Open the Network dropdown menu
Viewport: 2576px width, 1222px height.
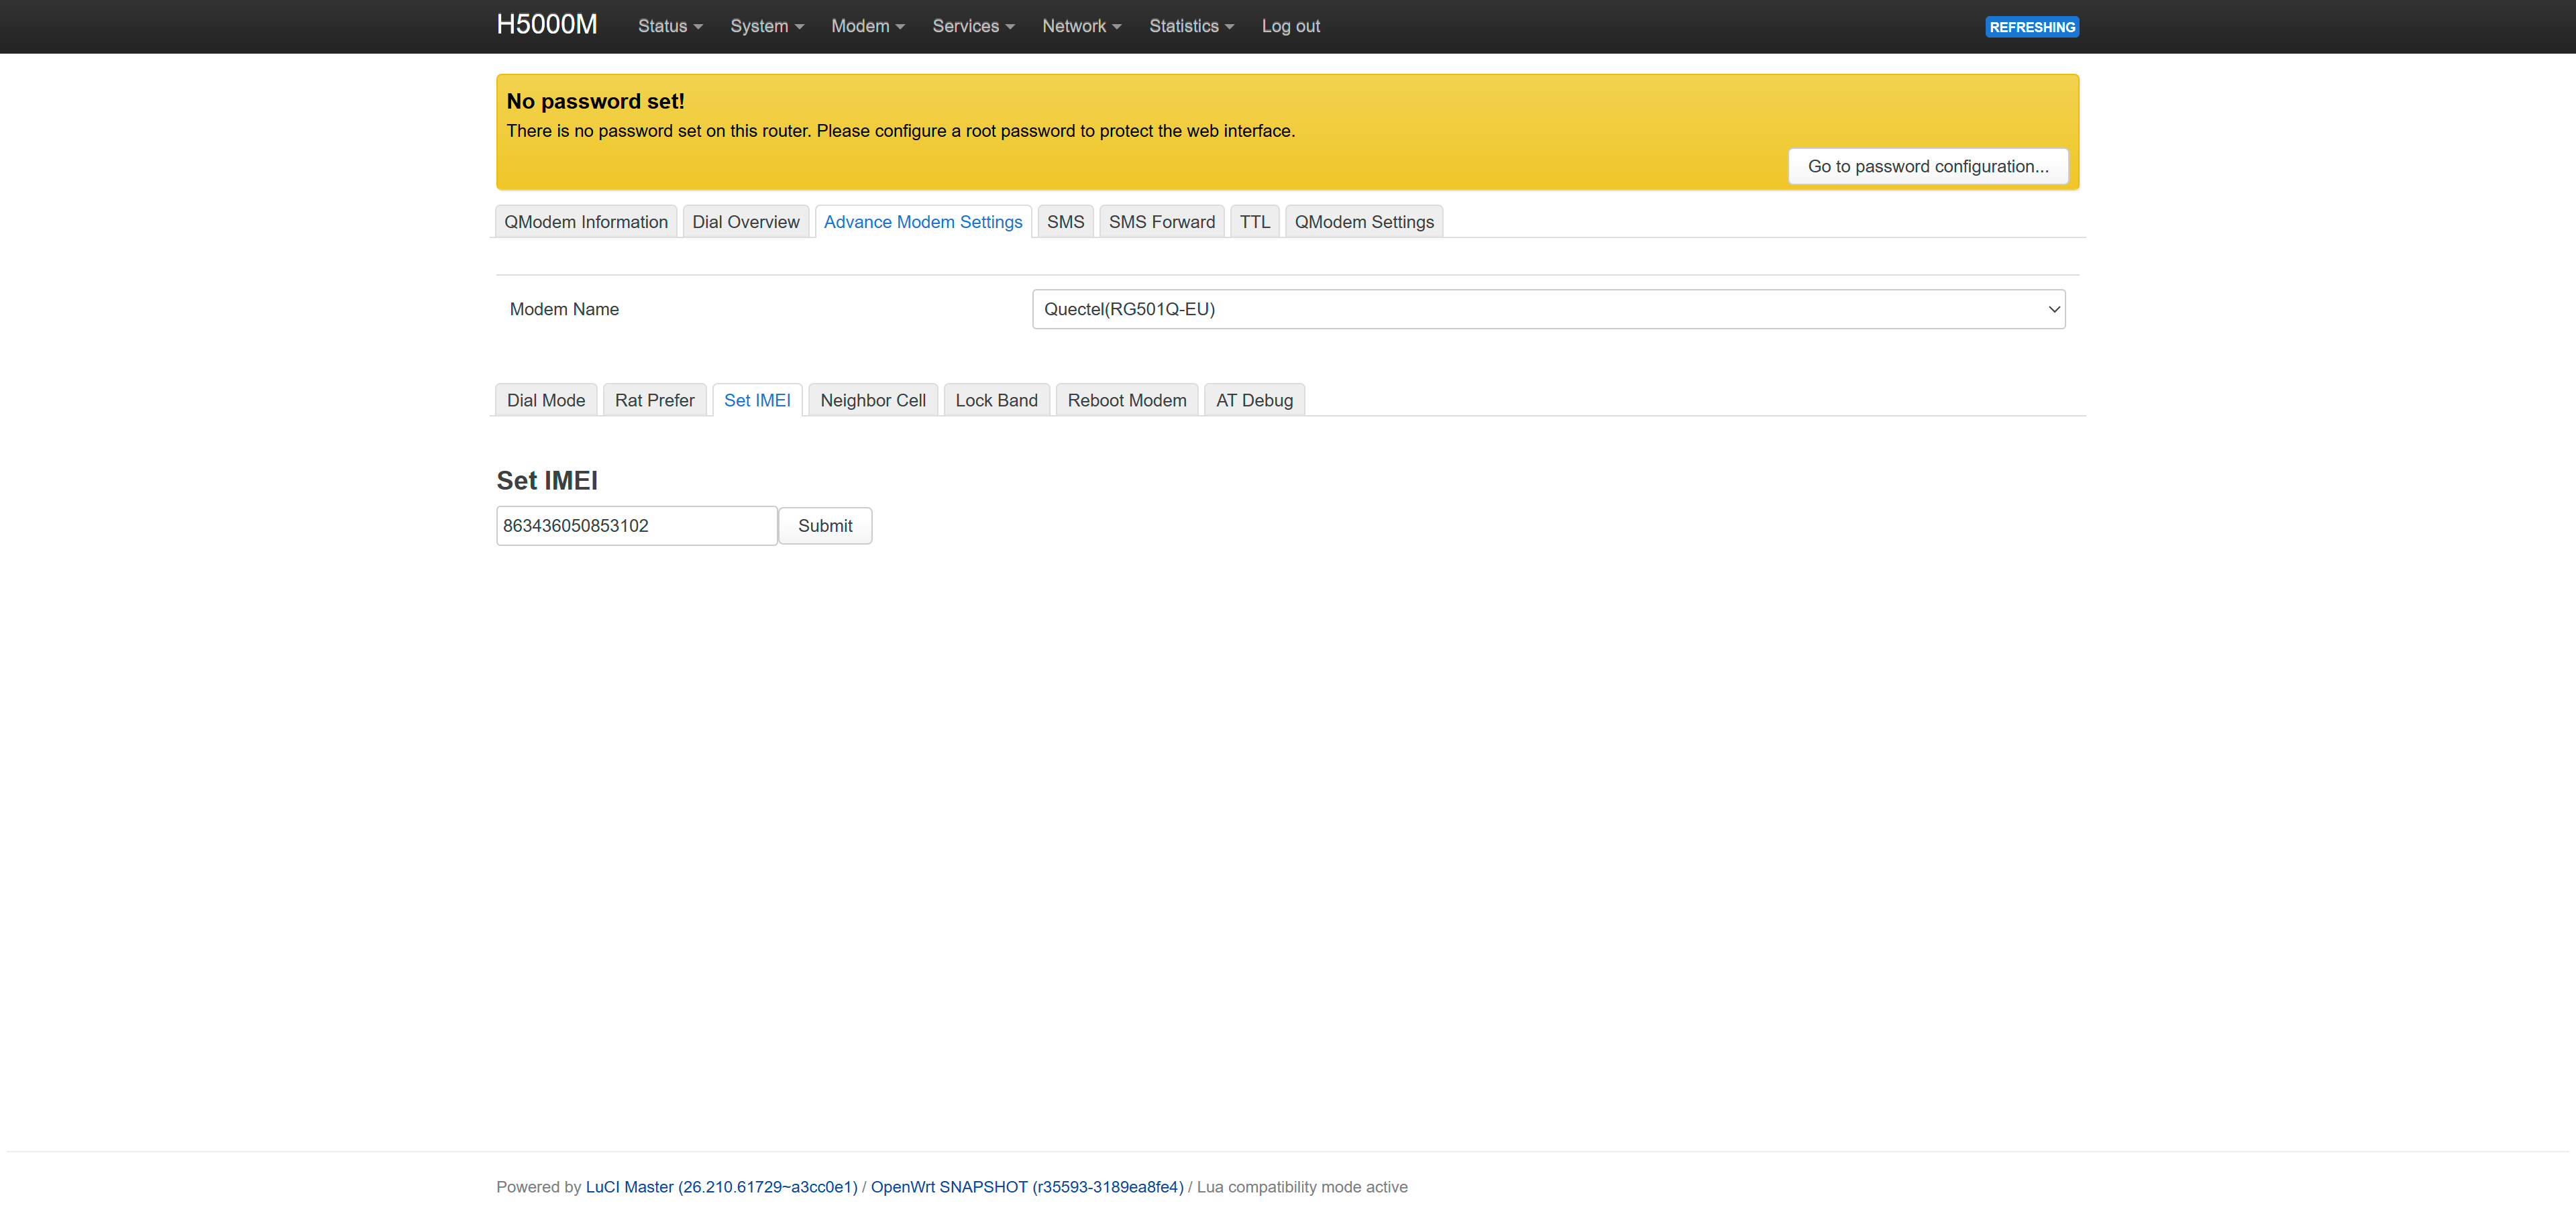(1081, 26)
